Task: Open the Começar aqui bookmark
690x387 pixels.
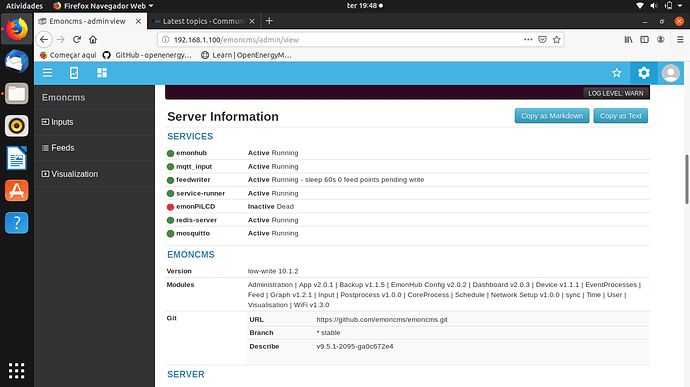Action: [x=68, y=55]
